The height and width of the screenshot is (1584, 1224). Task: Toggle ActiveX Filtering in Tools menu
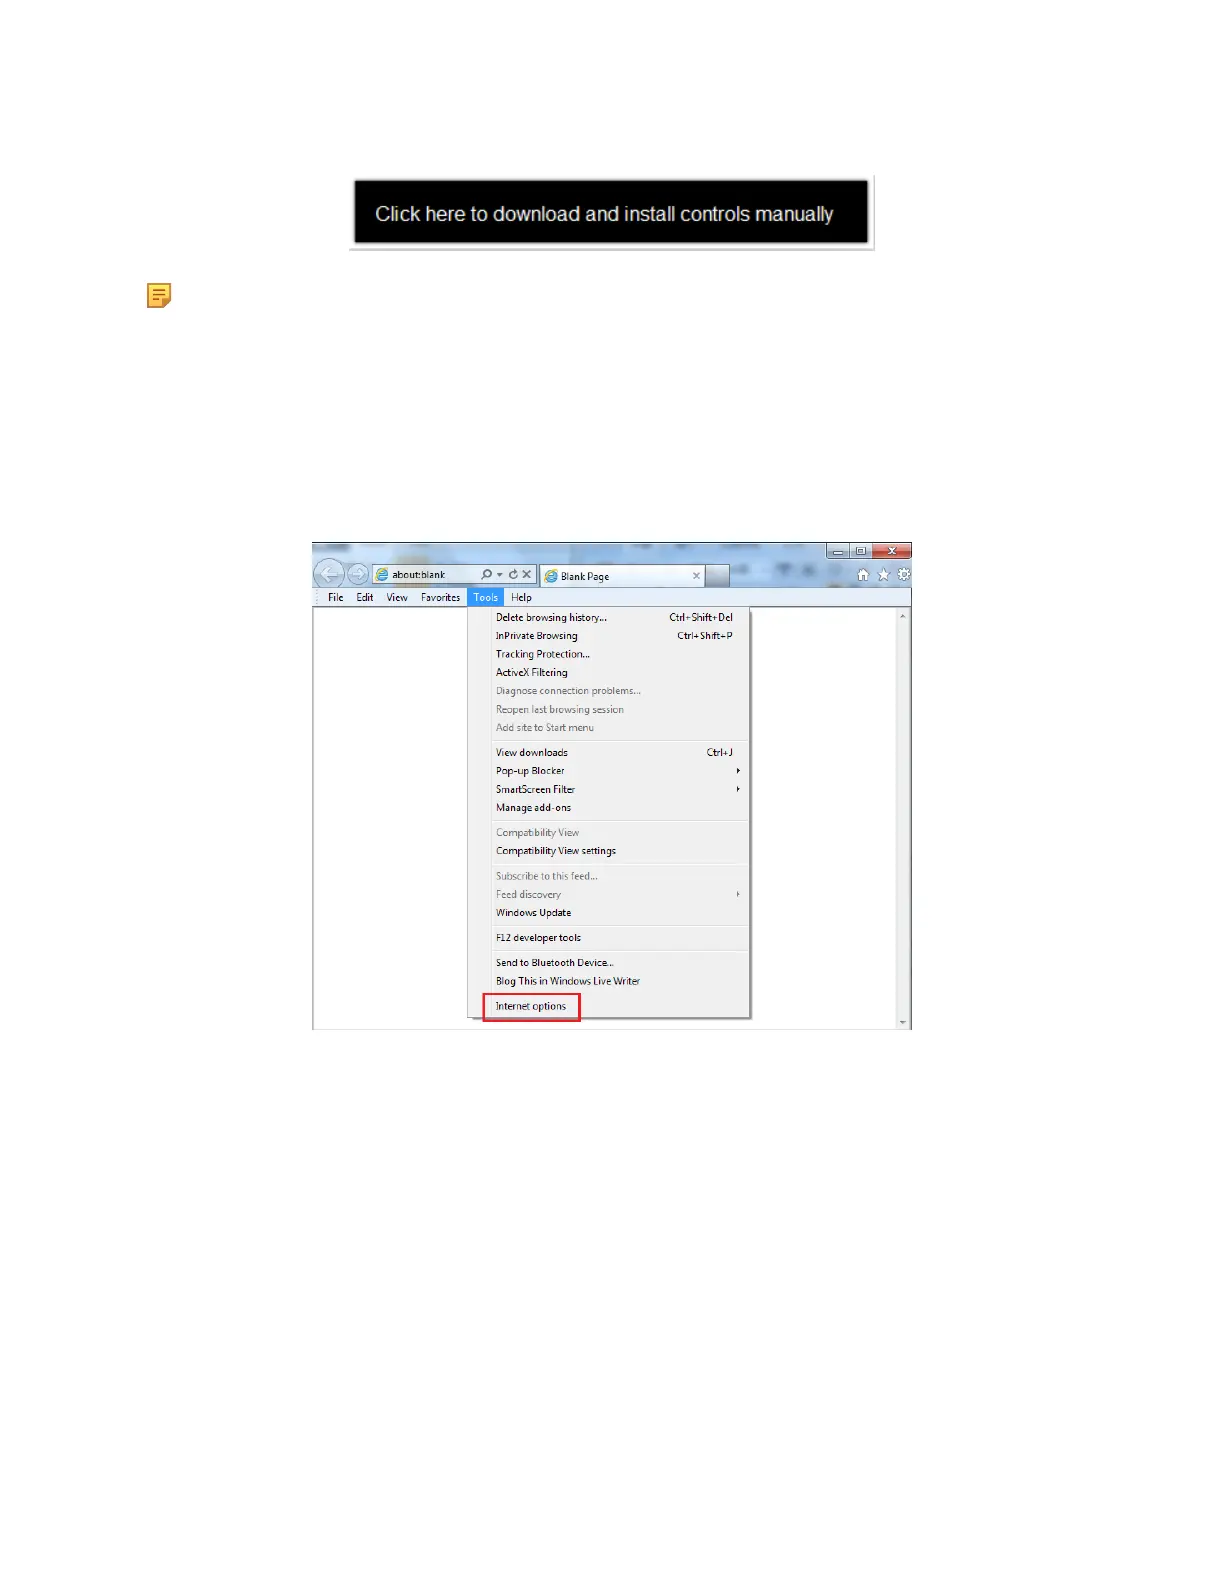point(531,672)
